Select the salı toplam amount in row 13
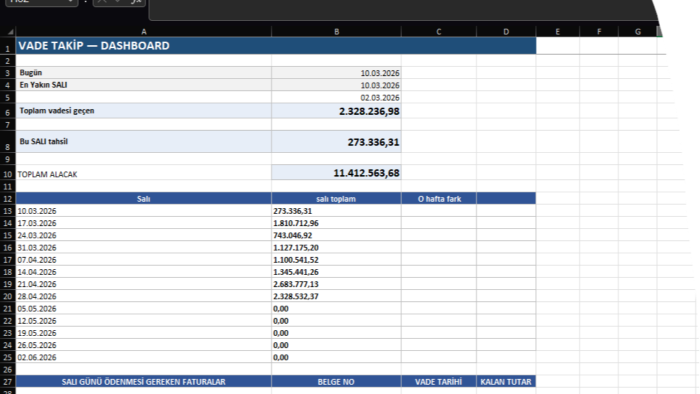This screenshot has width=700, height=394. (x=336, y=211)
